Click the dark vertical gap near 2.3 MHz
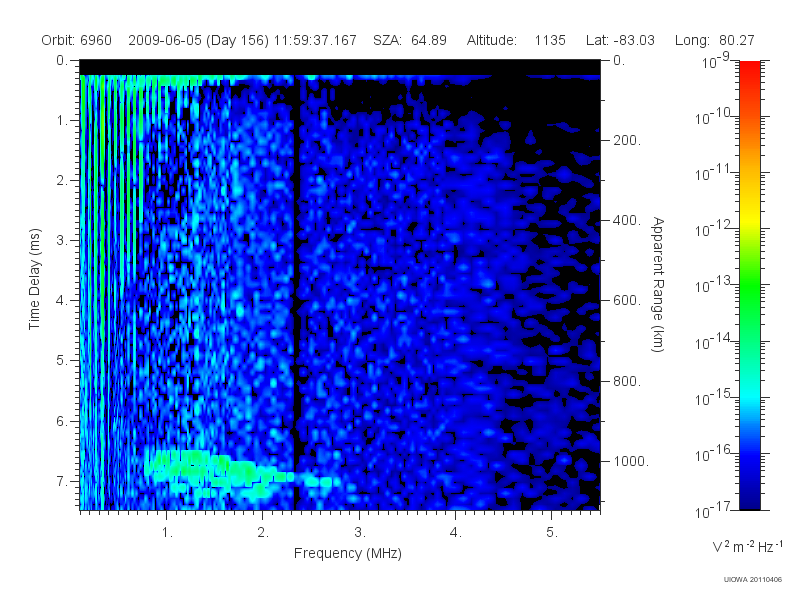This screenshot has height=600, width=800. click(296, 291)
